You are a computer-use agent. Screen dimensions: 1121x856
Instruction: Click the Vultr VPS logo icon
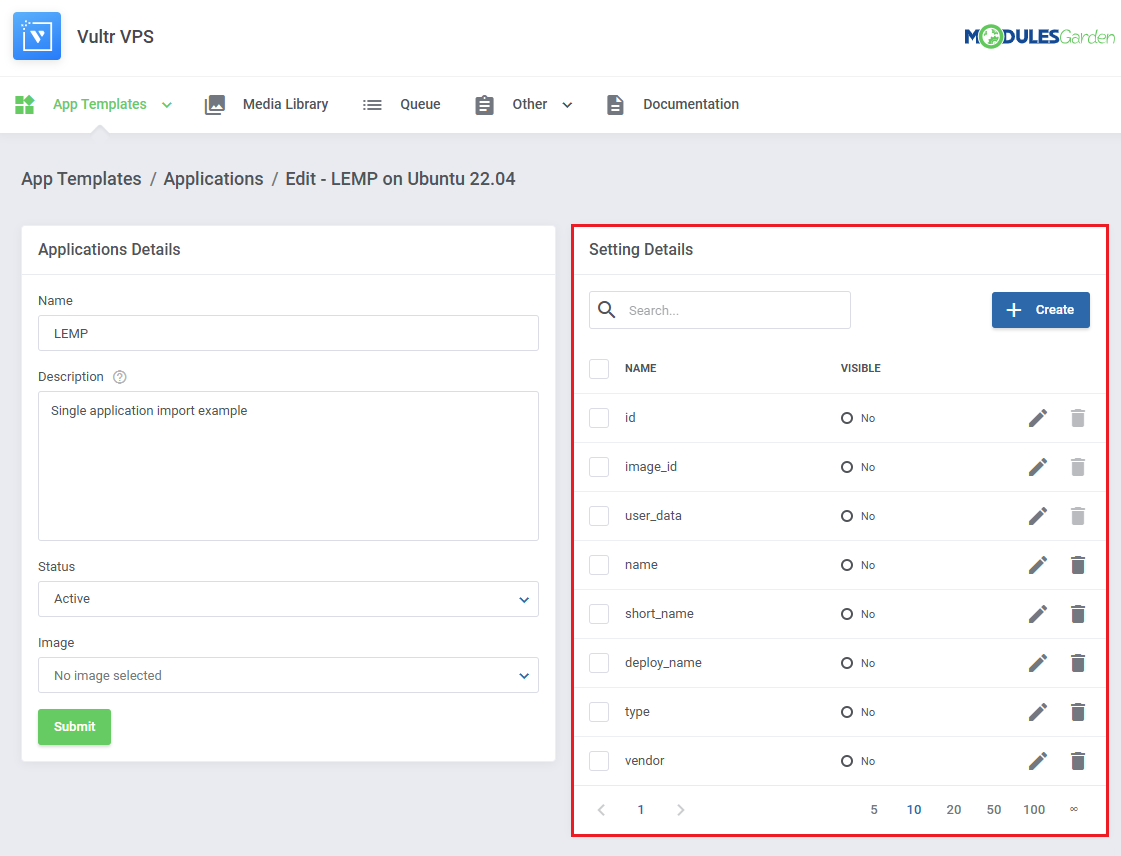point(37,36)
